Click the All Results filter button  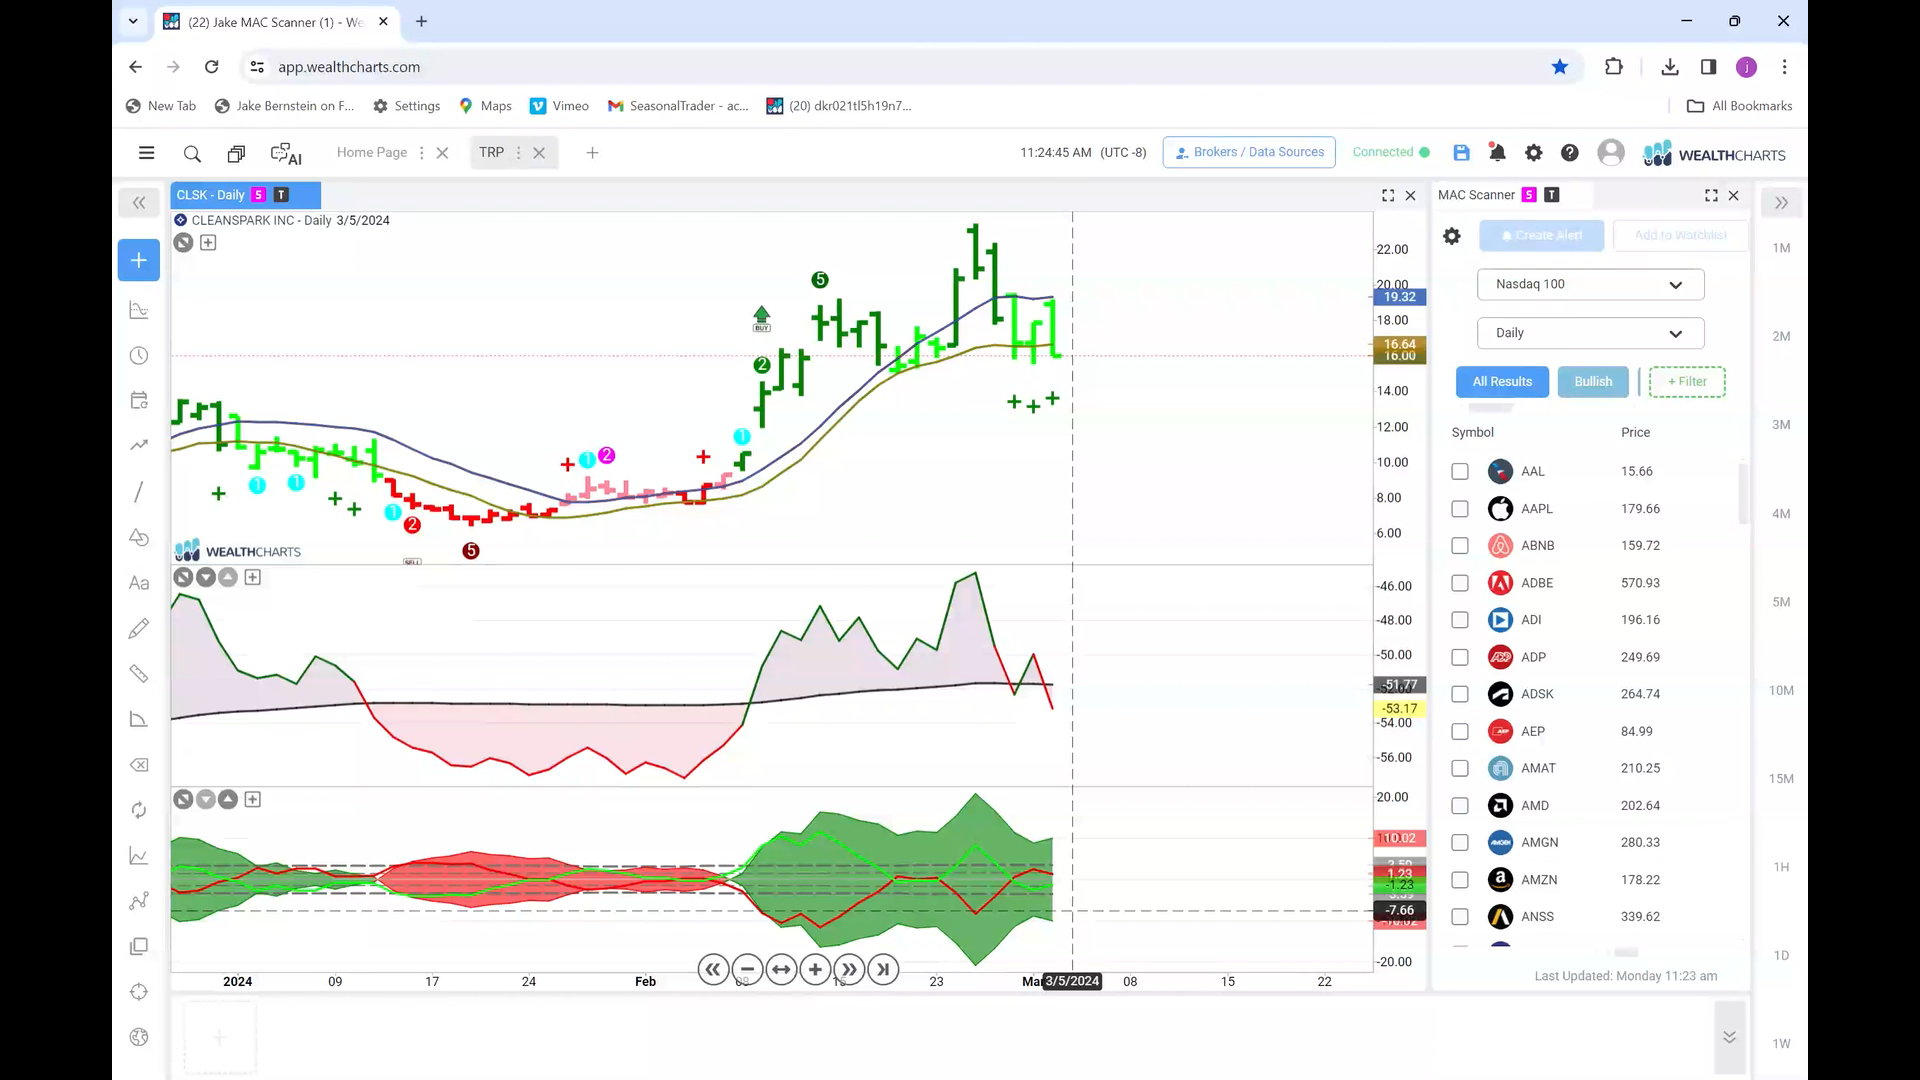(1502, 382)
